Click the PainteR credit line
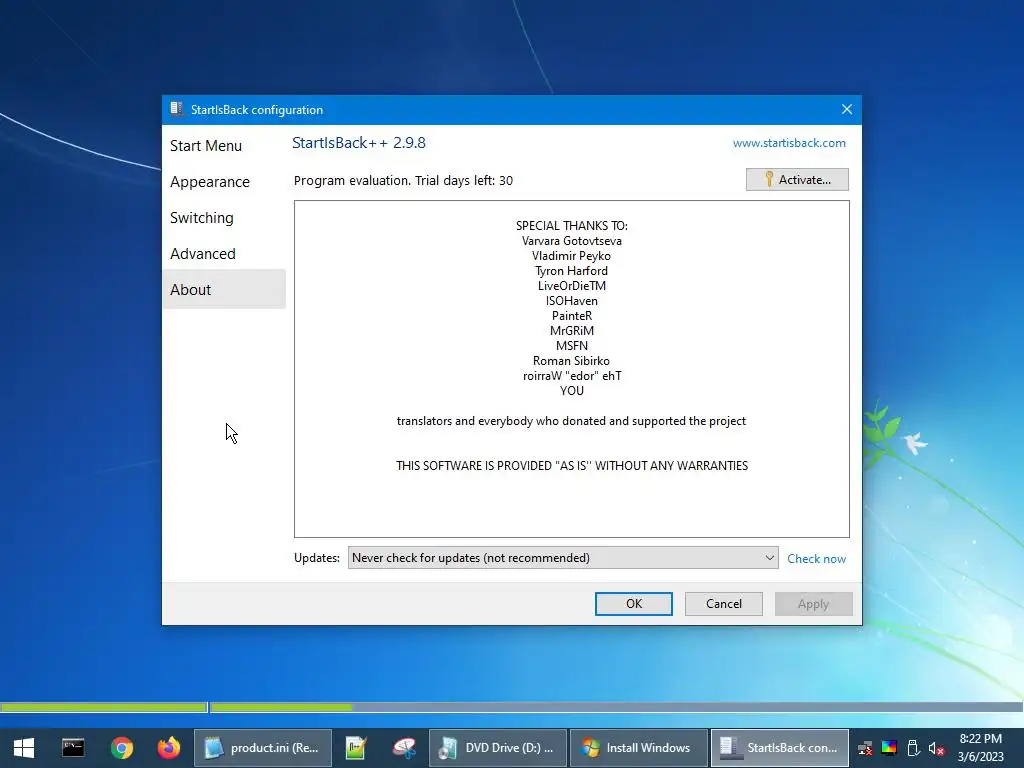This screenshot has height=768, width=1024. click(571, 316)
